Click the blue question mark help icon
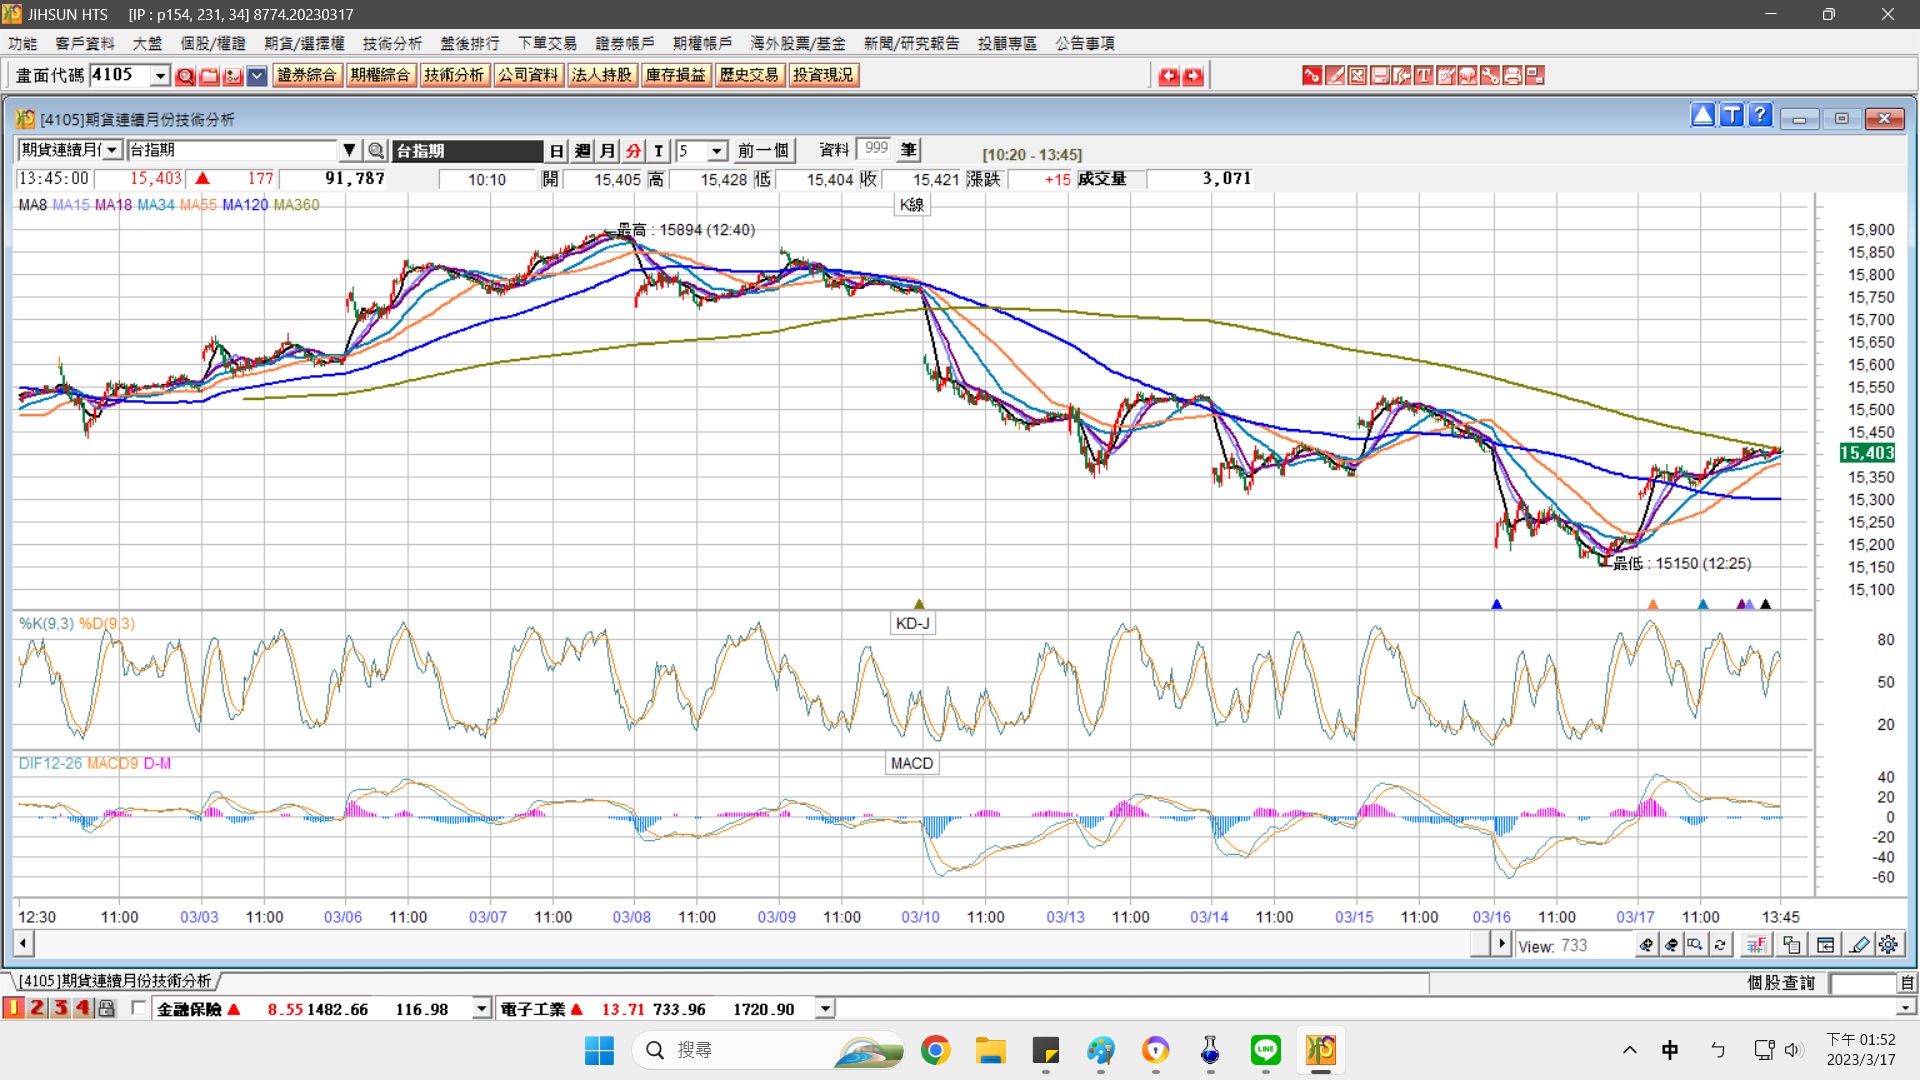Screen dimensions: 1920x1080 pos(1761,116)
